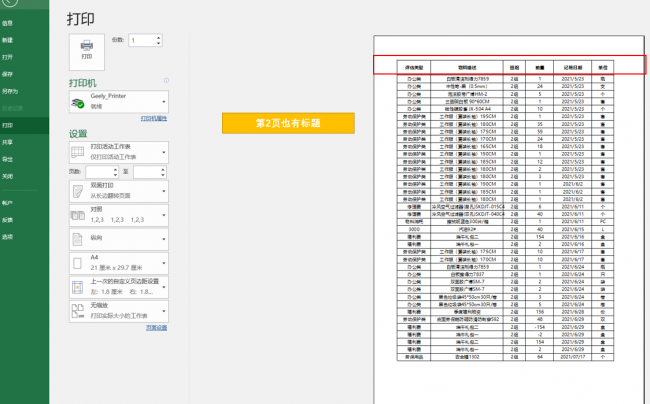Click the 至 end page input

(147, 172)
